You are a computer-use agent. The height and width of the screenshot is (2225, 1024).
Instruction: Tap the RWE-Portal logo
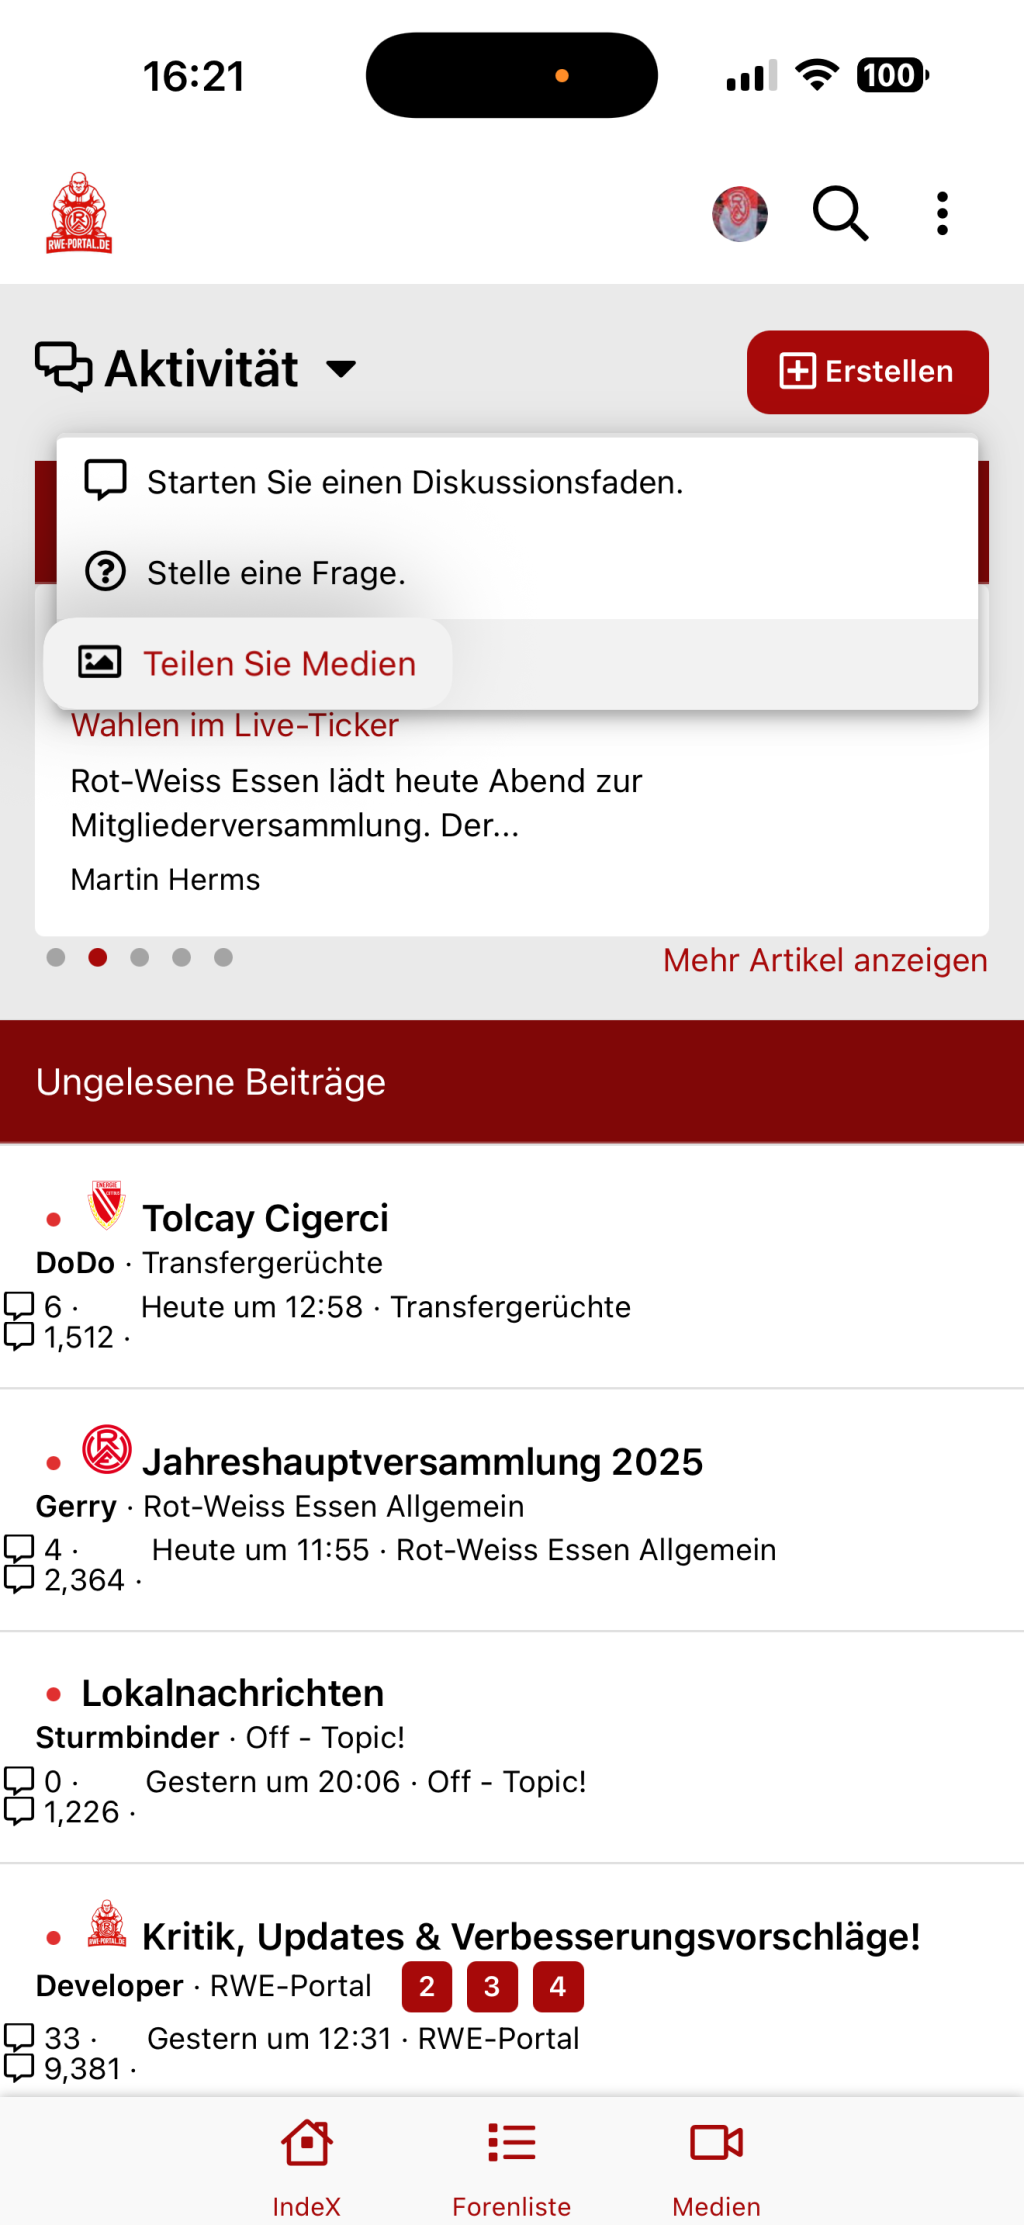pyautogui.click(x=79, y=213)
